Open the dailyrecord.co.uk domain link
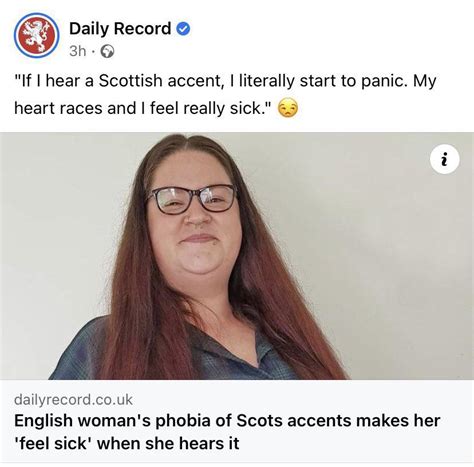Viewport: 474px width, 467px height. (73, 400)
